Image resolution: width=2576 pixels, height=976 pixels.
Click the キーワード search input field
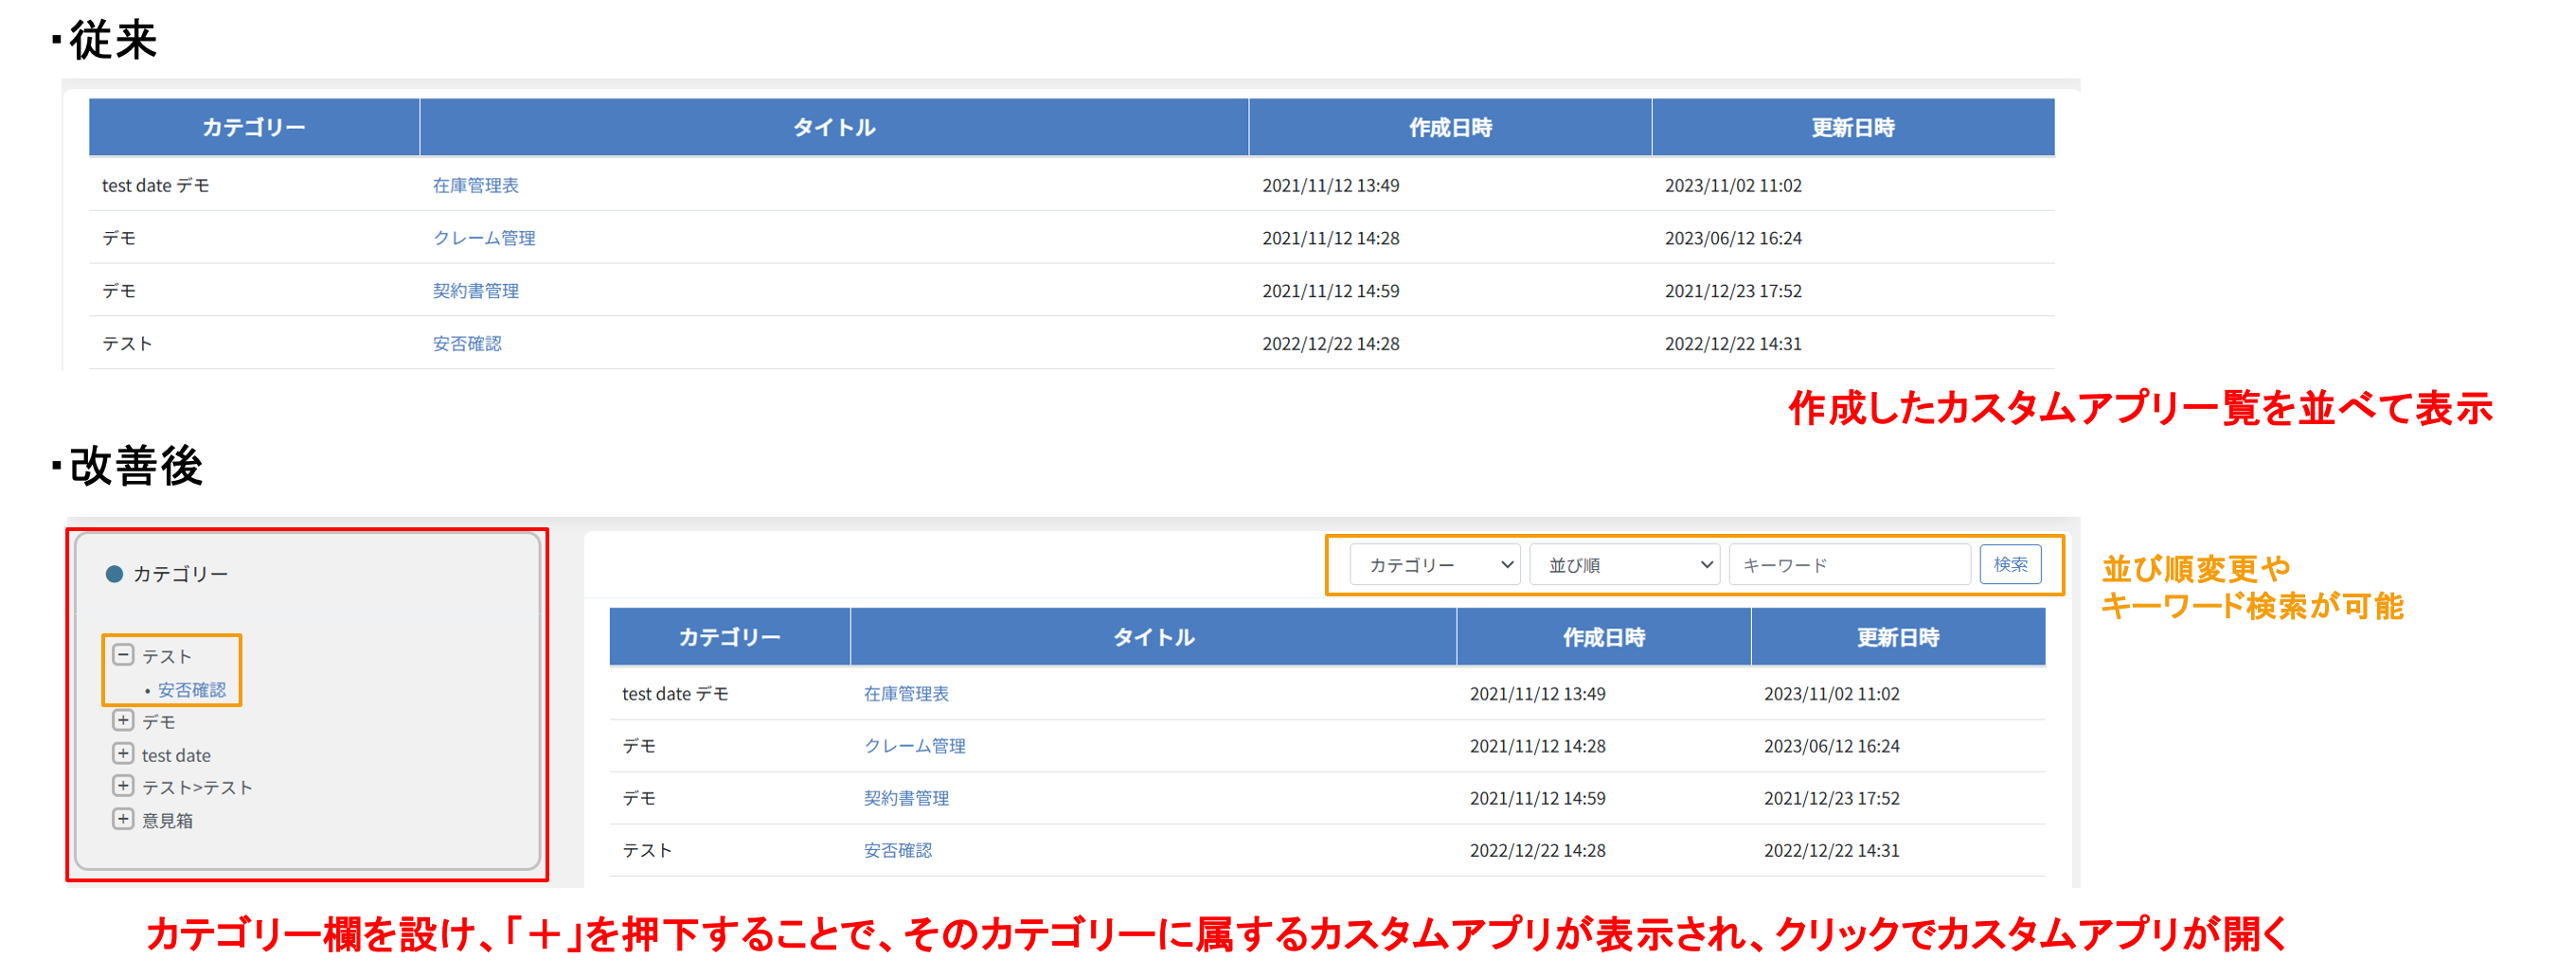click(x=1849, y=565)
